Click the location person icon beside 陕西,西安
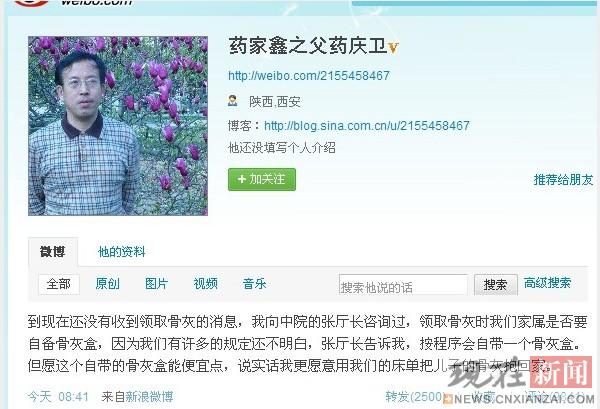This screenshot has height=409, width=600. tap(233, 101)
